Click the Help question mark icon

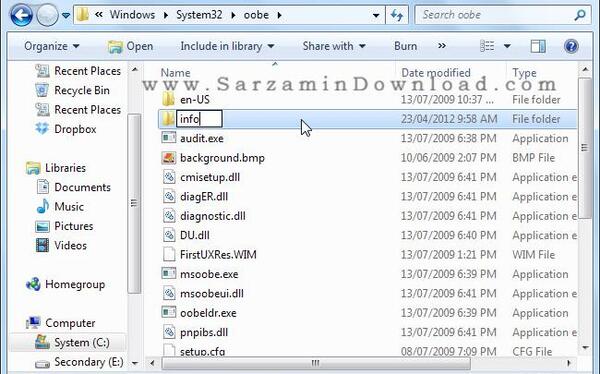571,46
